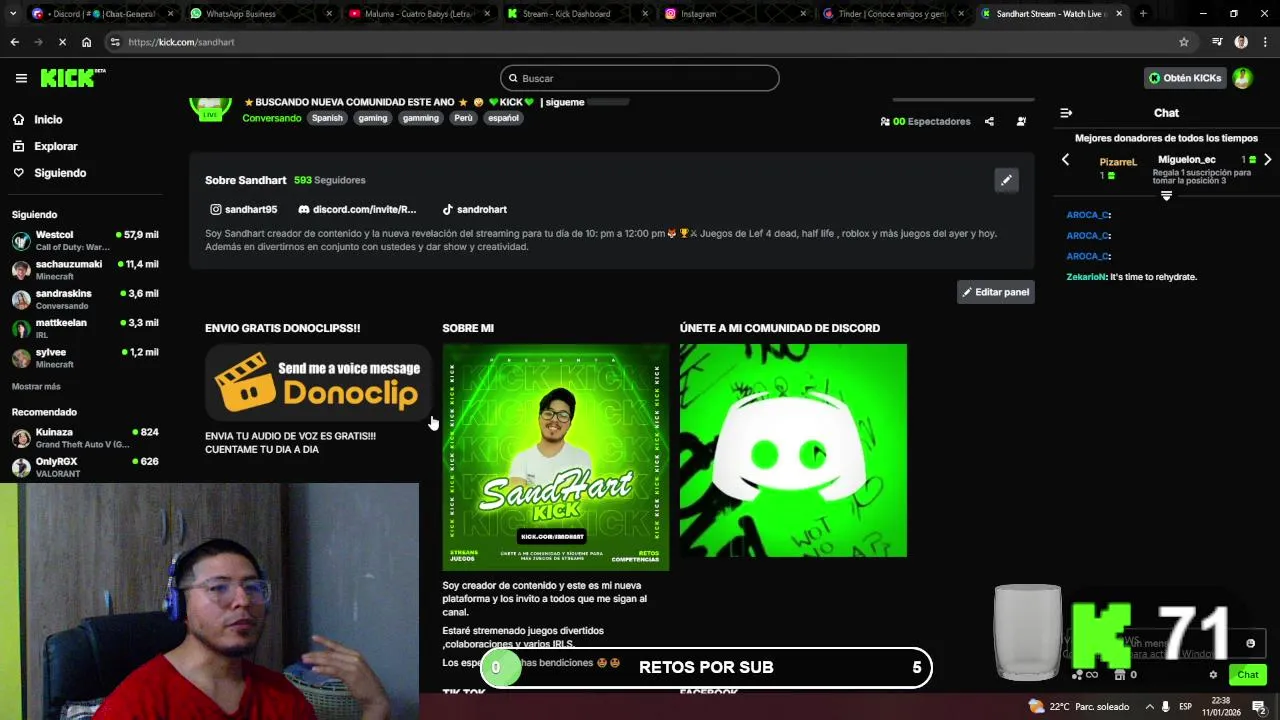Click the browser home icon
Viewport: 1280px width, 720px height.
[86, 42]
